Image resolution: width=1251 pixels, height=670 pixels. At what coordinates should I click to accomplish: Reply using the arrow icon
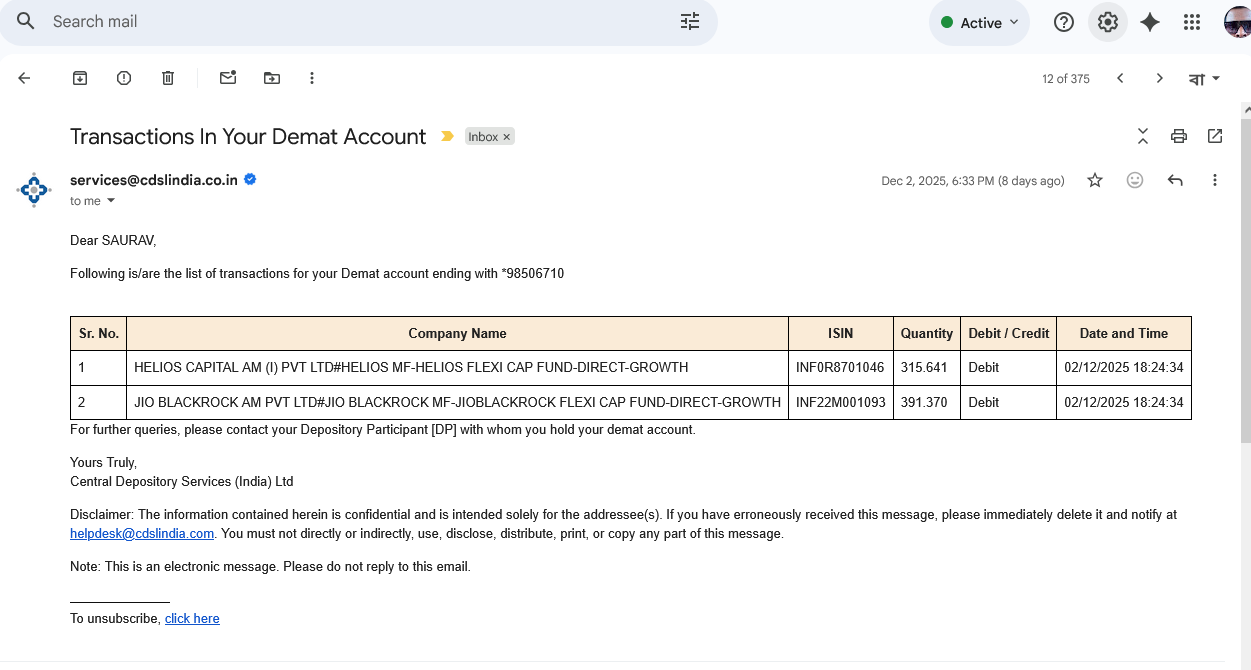[x=1175, y=180]
